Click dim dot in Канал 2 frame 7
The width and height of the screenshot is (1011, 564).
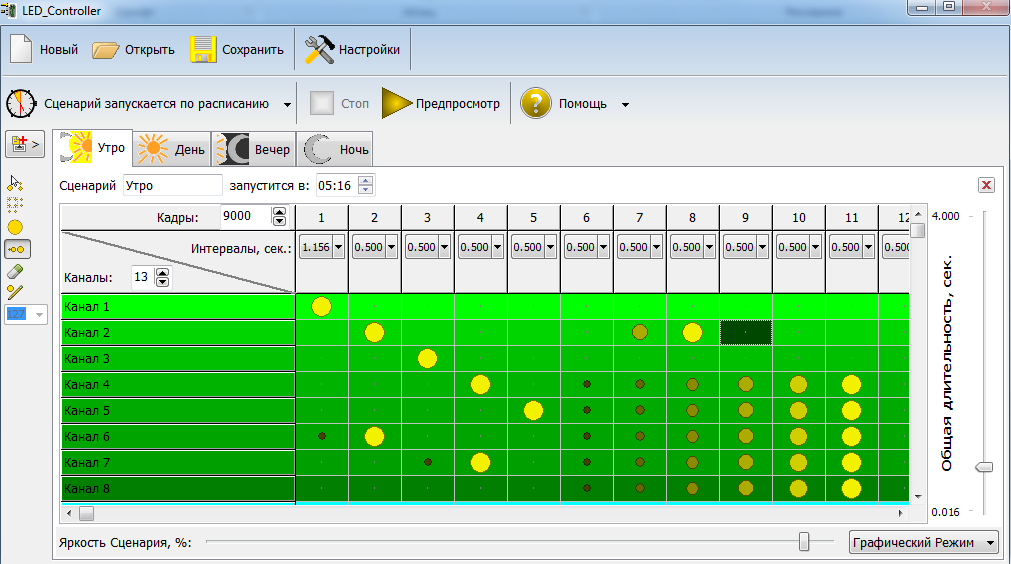click(640, 333)
